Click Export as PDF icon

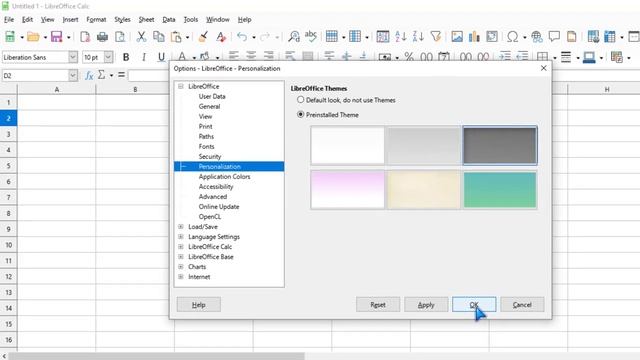click(85, 37)
